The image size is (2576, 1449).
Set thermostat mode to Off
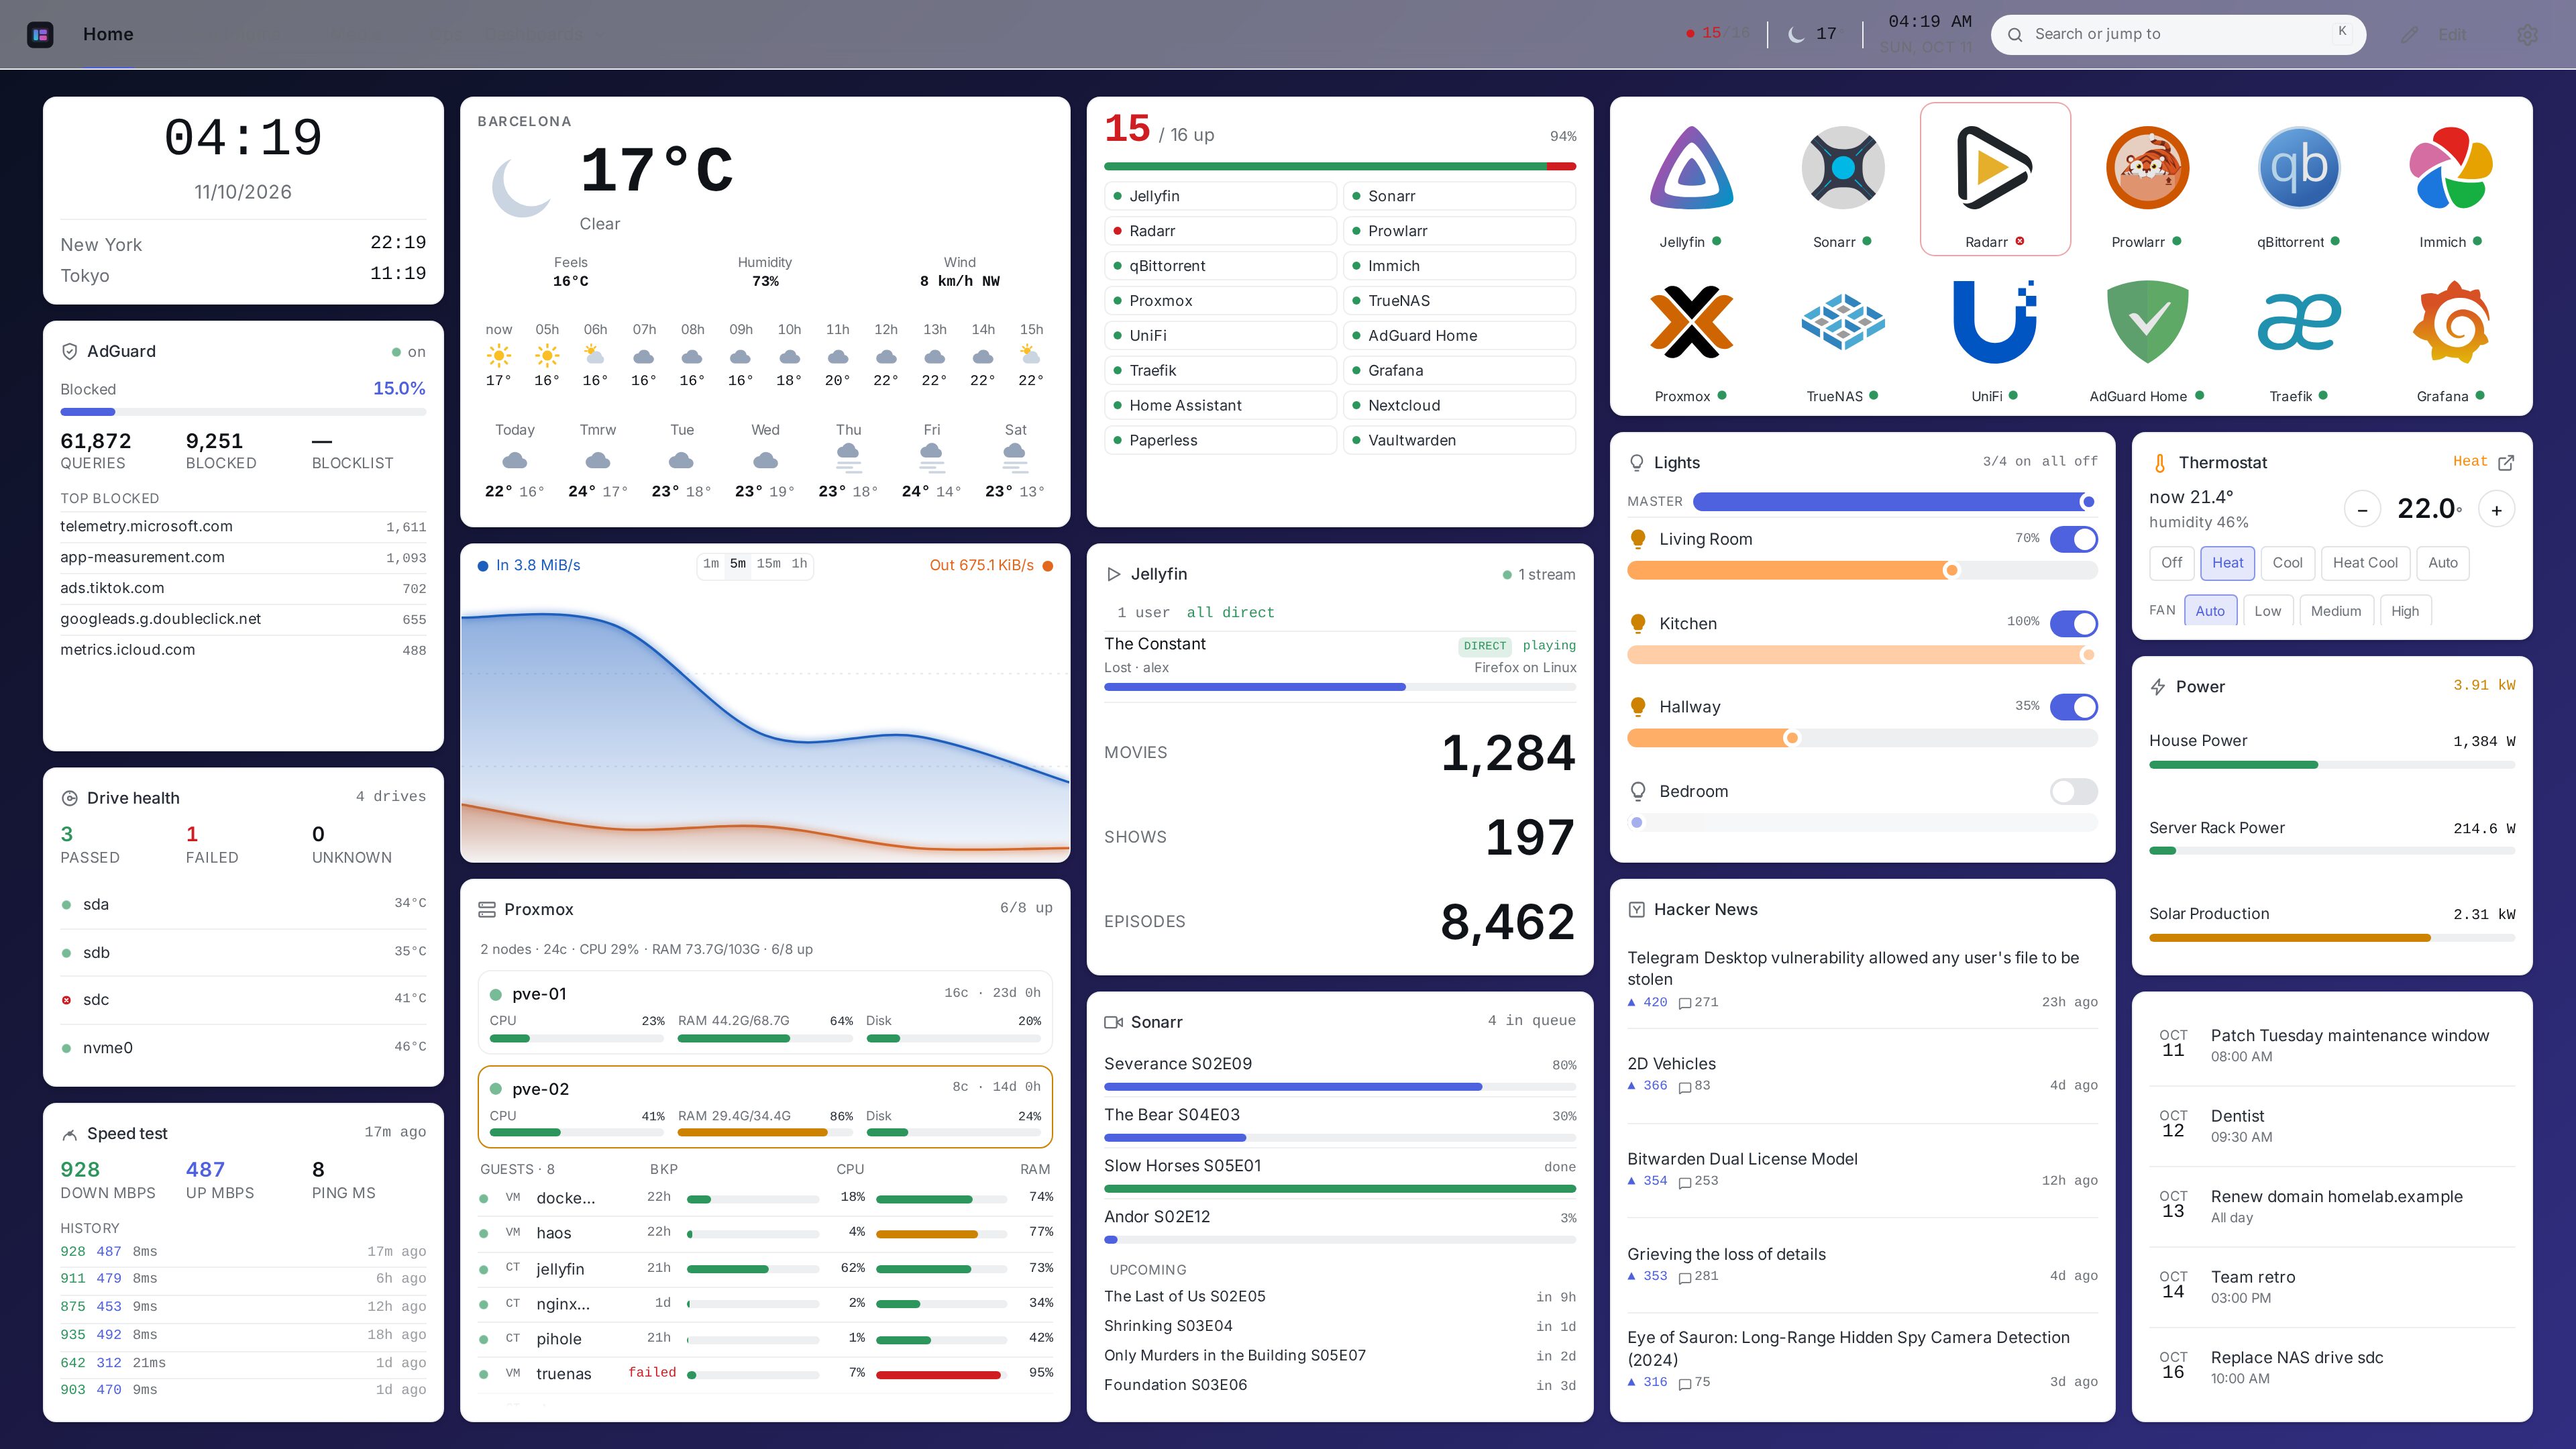[2171, 563]
